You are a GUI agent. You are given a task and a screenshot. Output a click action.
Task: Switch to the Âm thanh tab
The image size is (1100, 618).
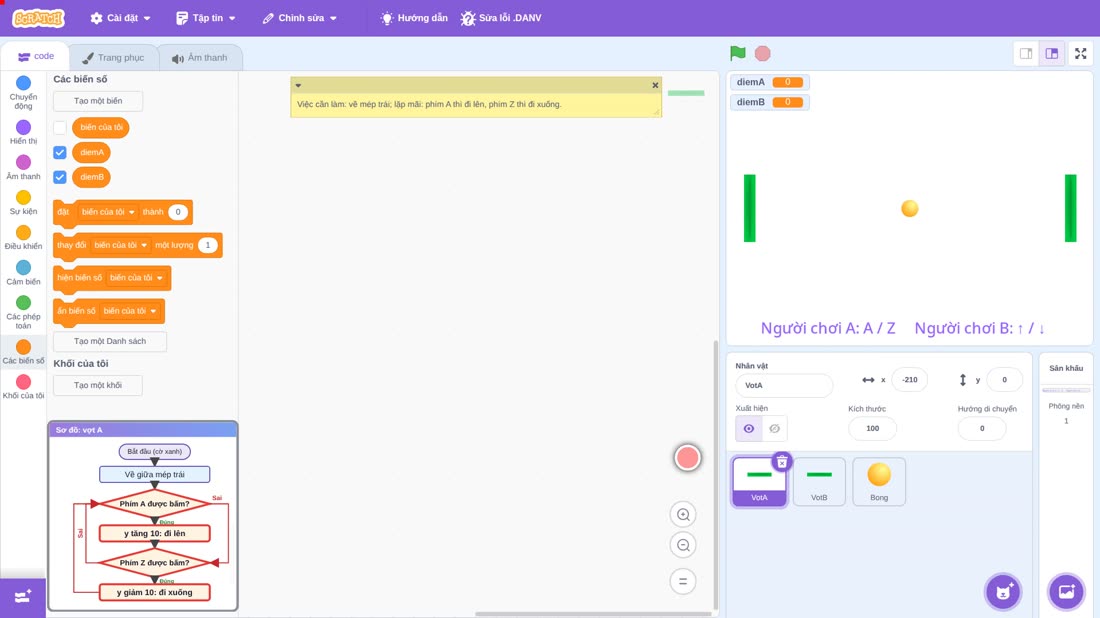point(200,58)
